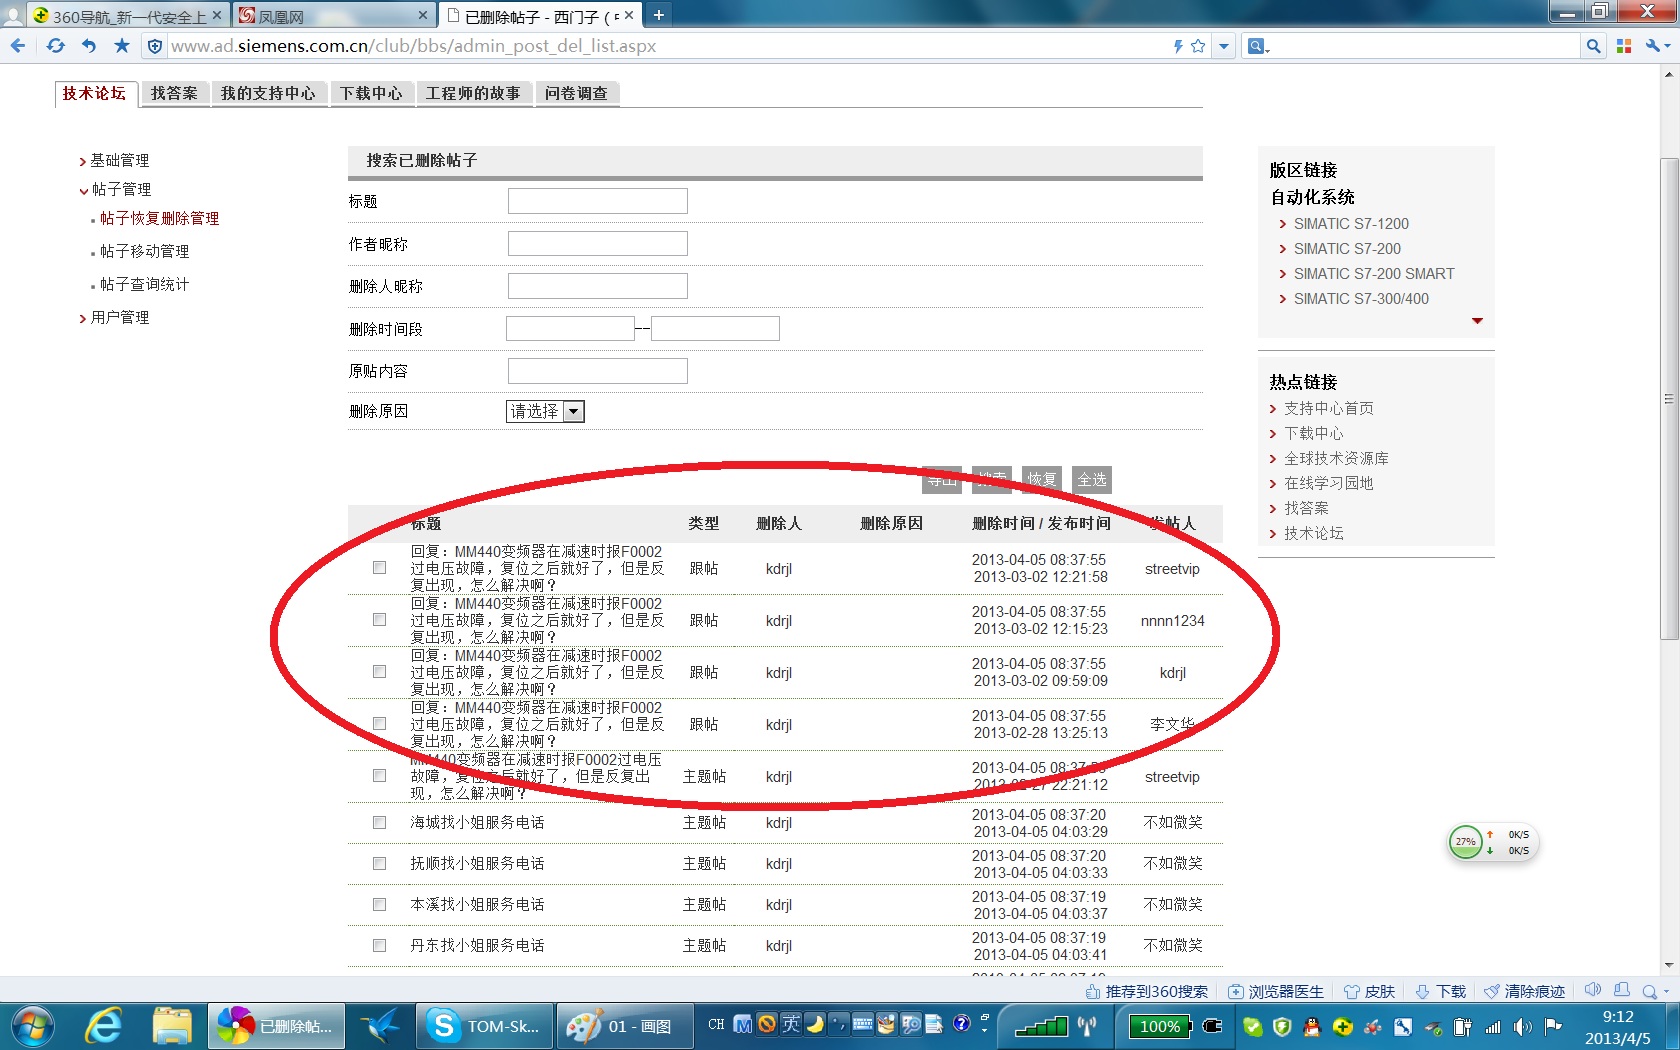Switch to the 360导航 browser tab
This screenshot has width=1680, height=1050.
[127, 16]
